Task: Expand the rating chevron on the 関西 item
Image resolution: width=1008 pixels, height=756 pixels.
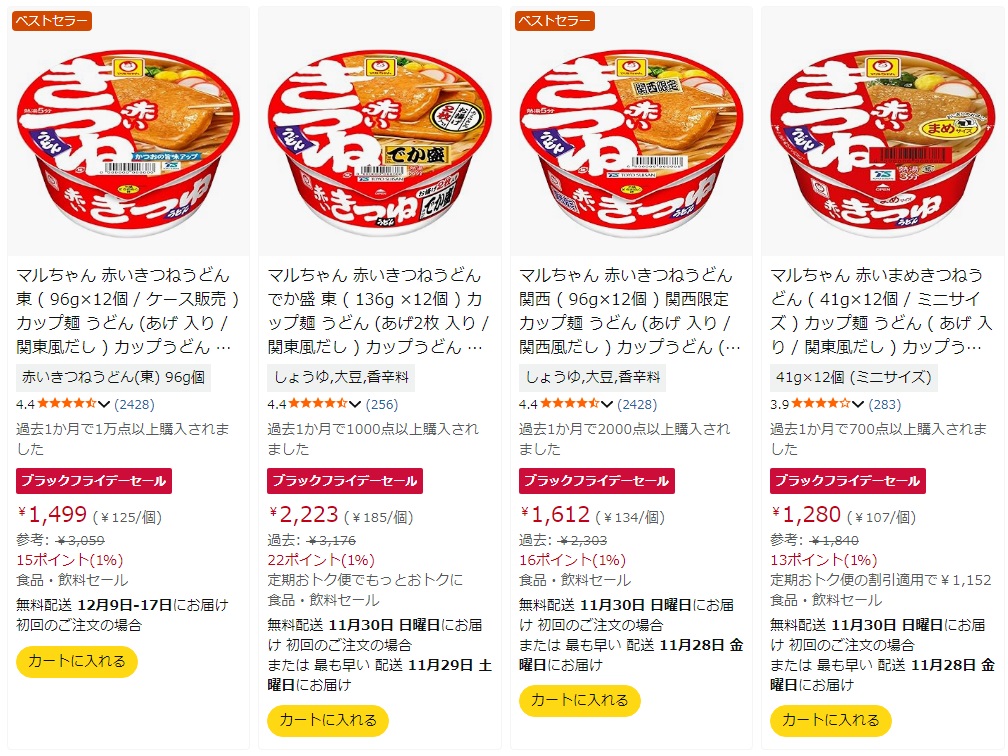Action: 606,404
